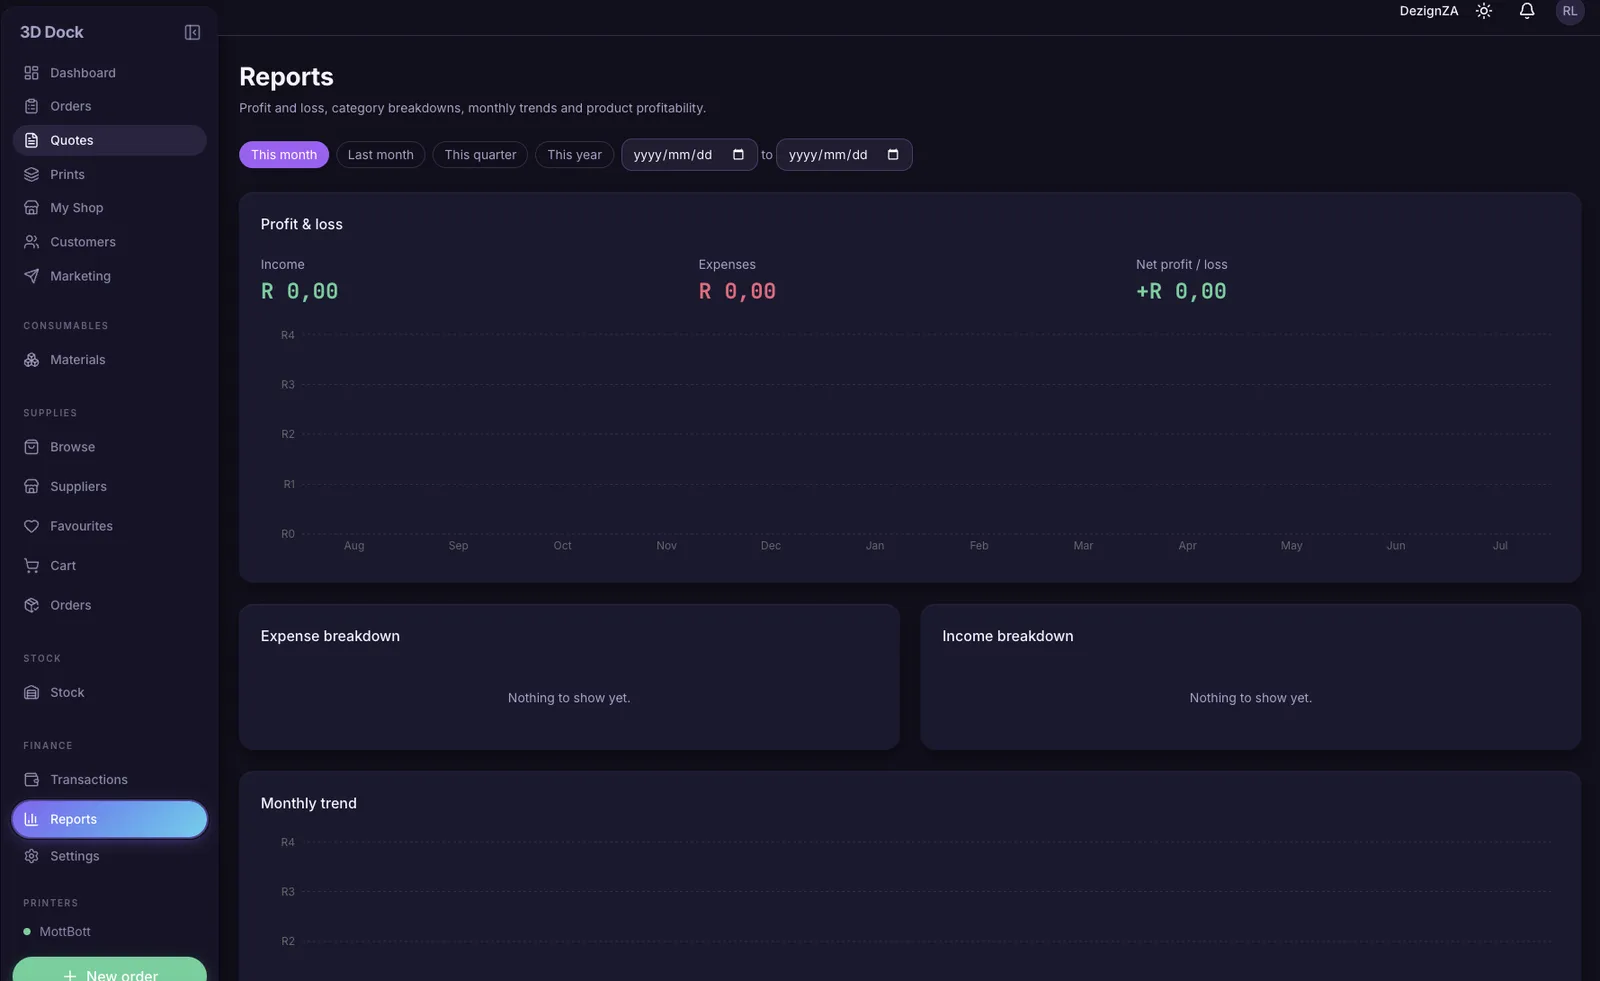Open Orders under the Dashboard item

[110, 106]
